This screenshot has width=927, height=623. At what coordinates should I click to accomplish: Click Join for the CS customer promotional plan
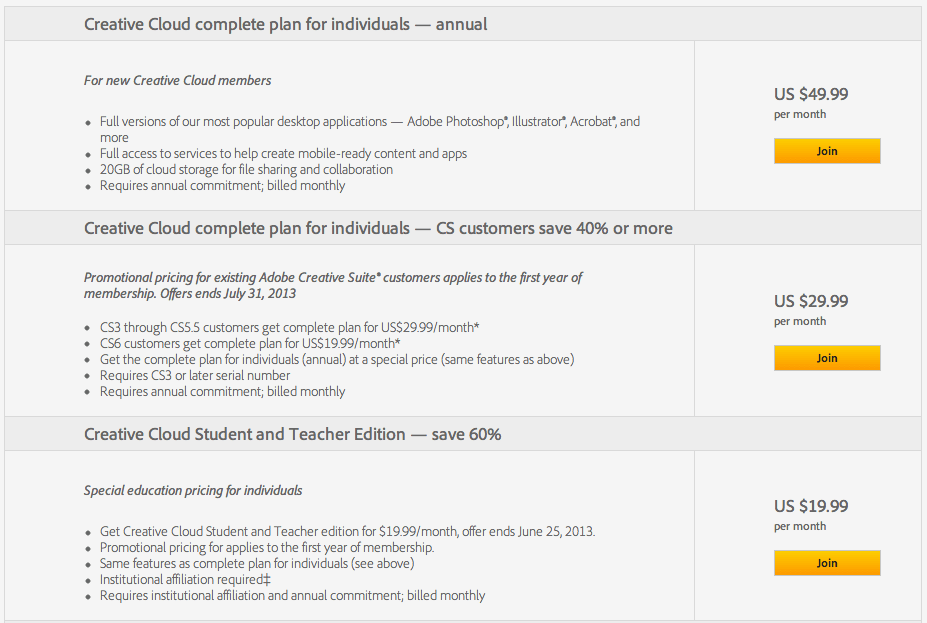click(x=826, y=357)
